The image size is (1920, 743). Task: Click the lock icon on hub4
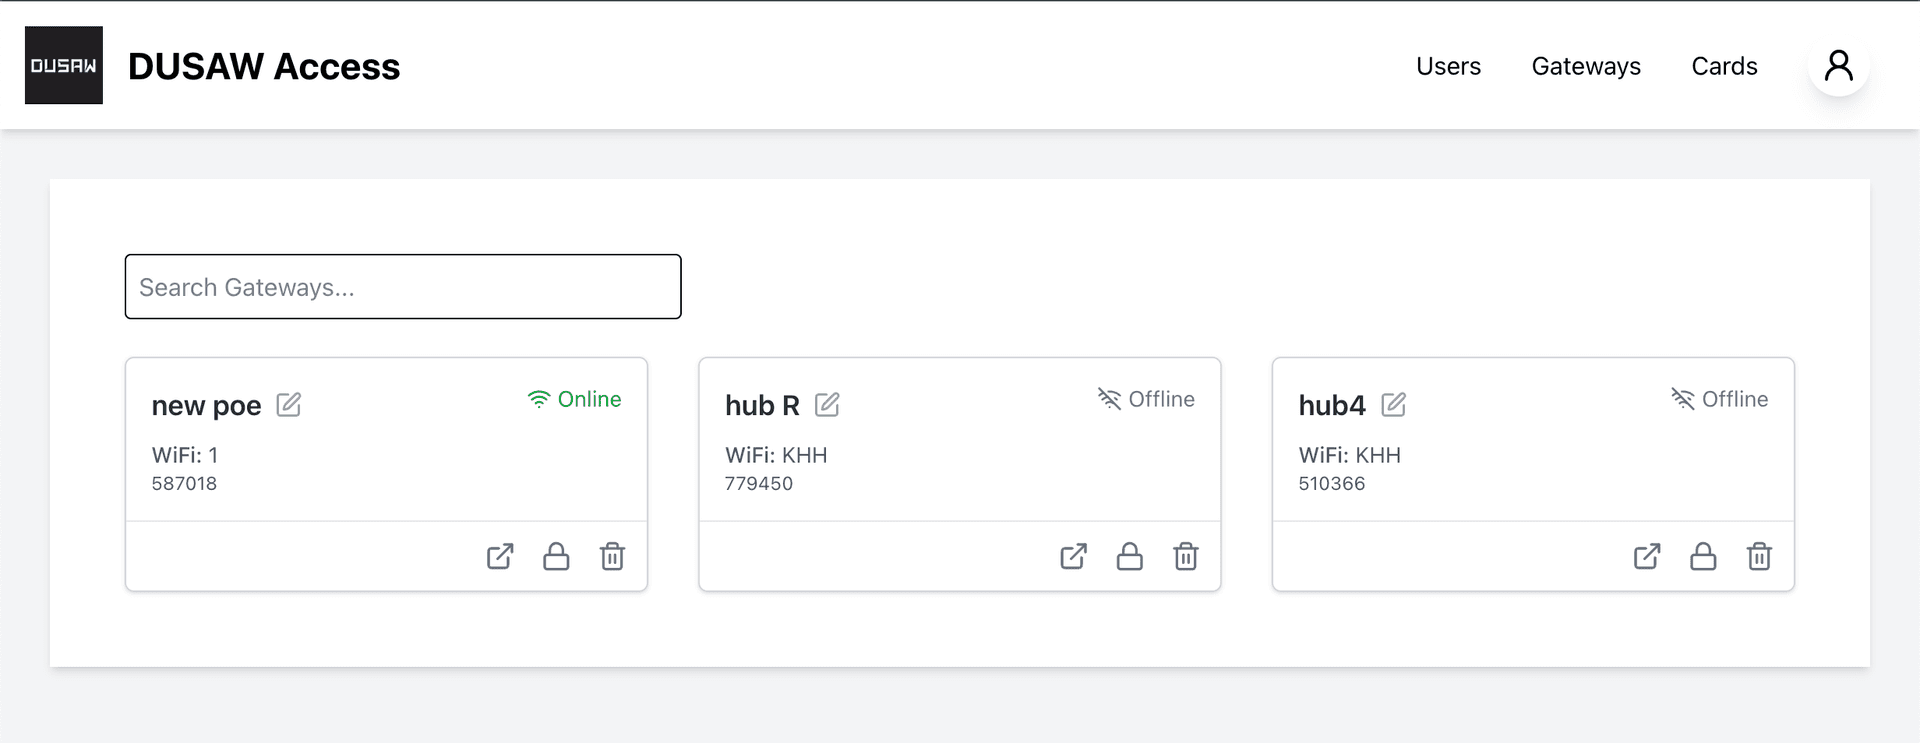[1702, 557]
